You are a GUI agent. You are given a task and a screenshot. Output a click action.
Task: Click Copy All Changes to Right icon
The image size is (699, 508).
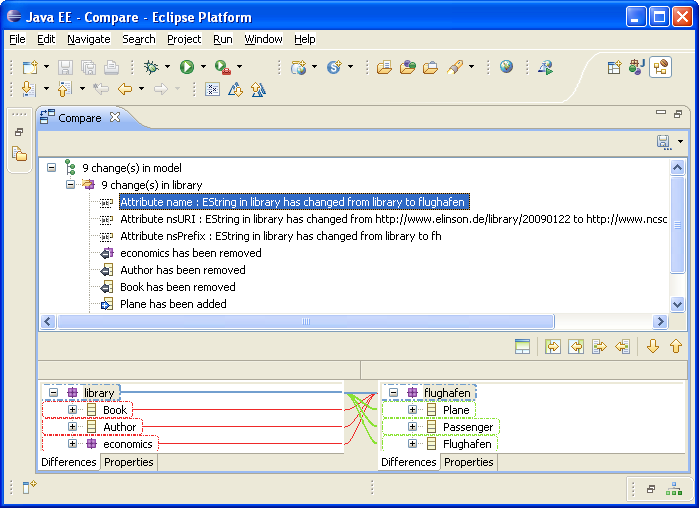coord(553,346)
